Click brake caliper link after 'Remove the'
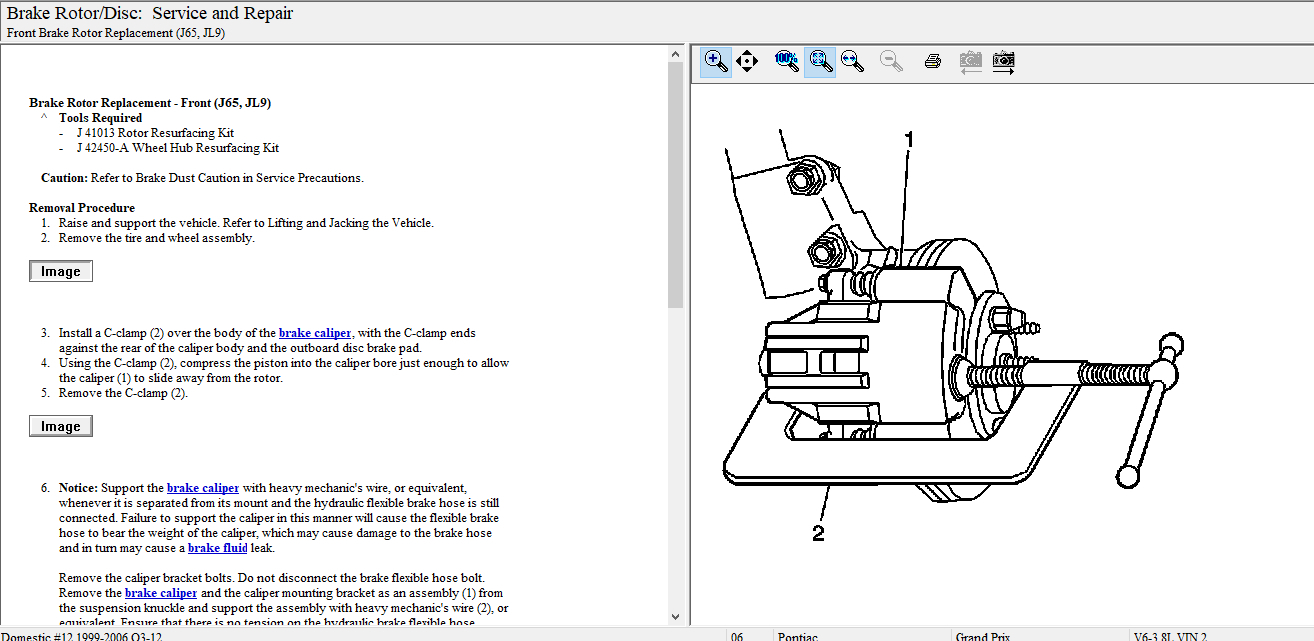 coord(161,593)
